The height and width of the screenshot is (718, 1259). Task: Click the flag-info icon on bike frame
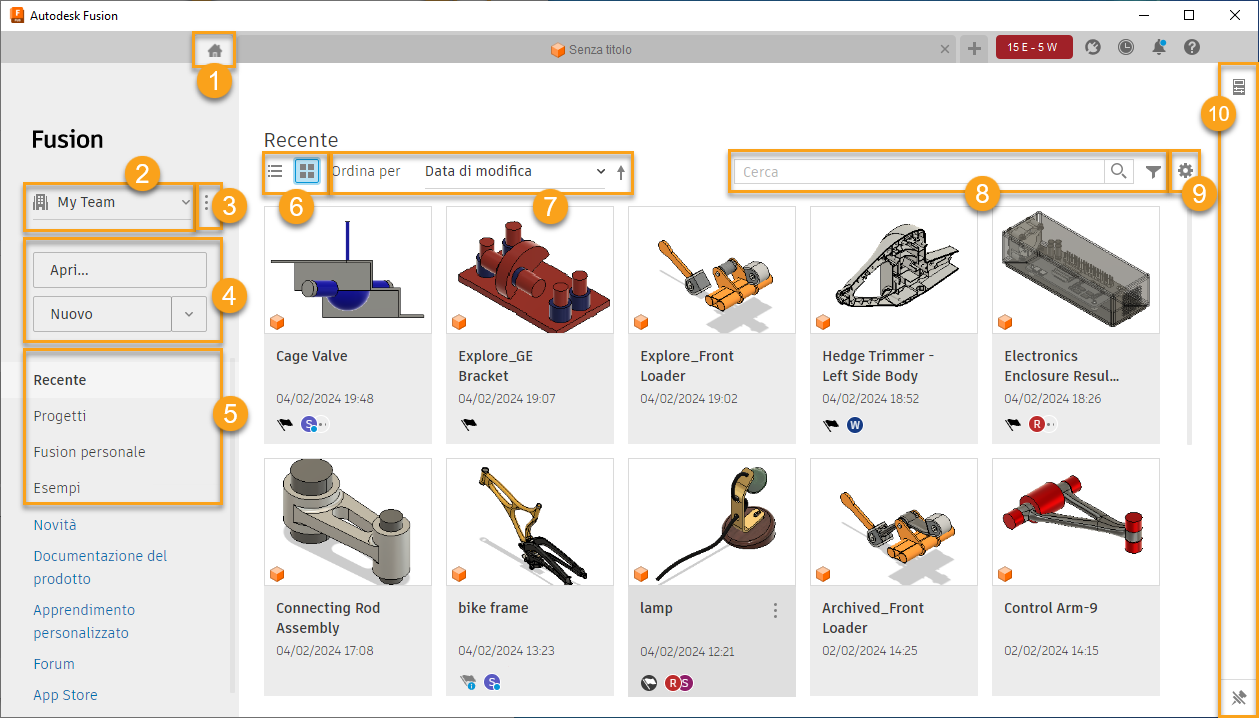[x=468, y=683]
